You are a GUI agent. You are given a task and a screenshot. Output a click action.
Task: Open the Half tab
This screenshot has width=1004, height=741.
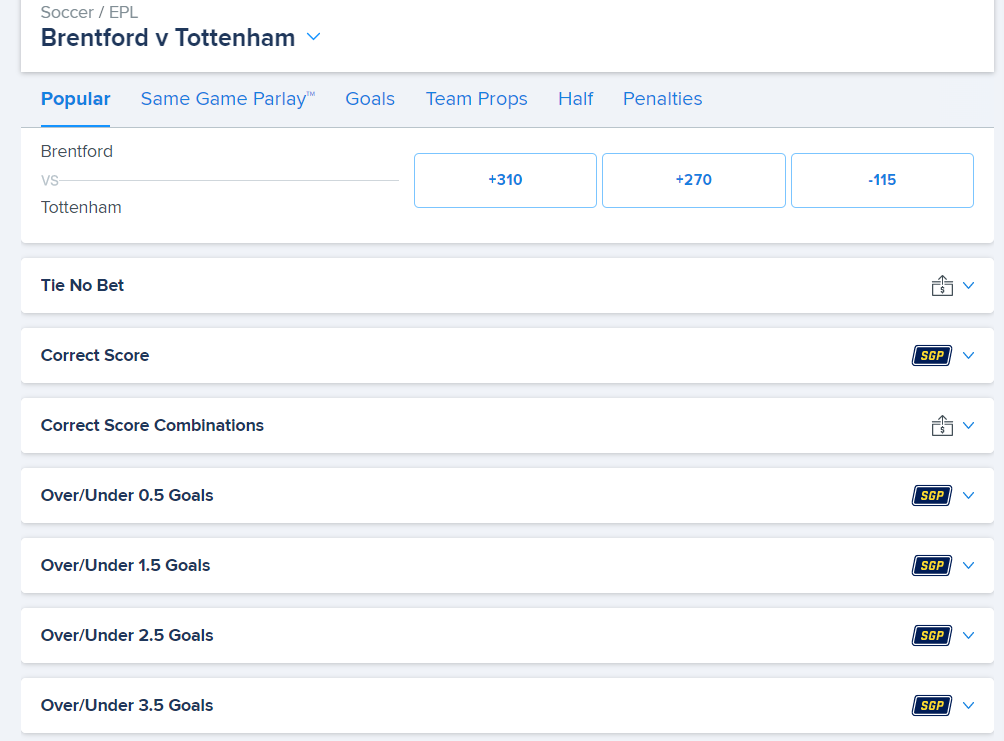coord(576,99)
